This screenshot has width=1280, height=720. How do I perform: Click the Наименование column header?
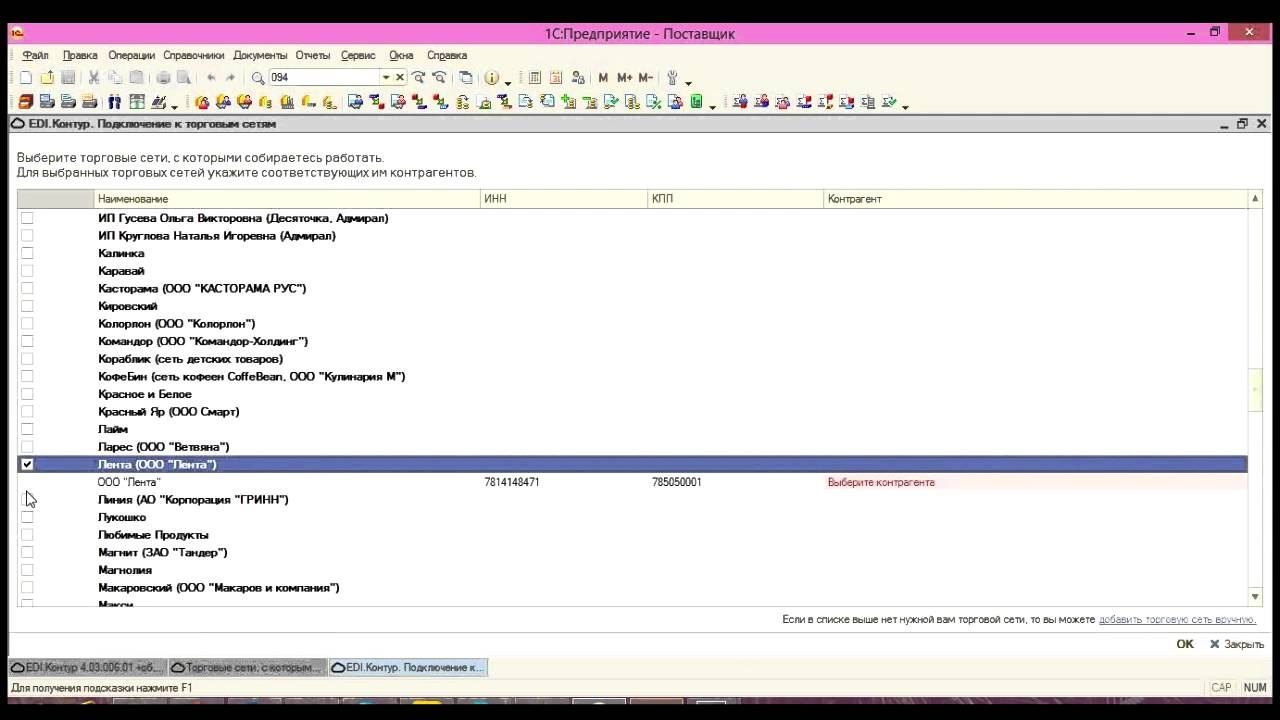[287, 199]
